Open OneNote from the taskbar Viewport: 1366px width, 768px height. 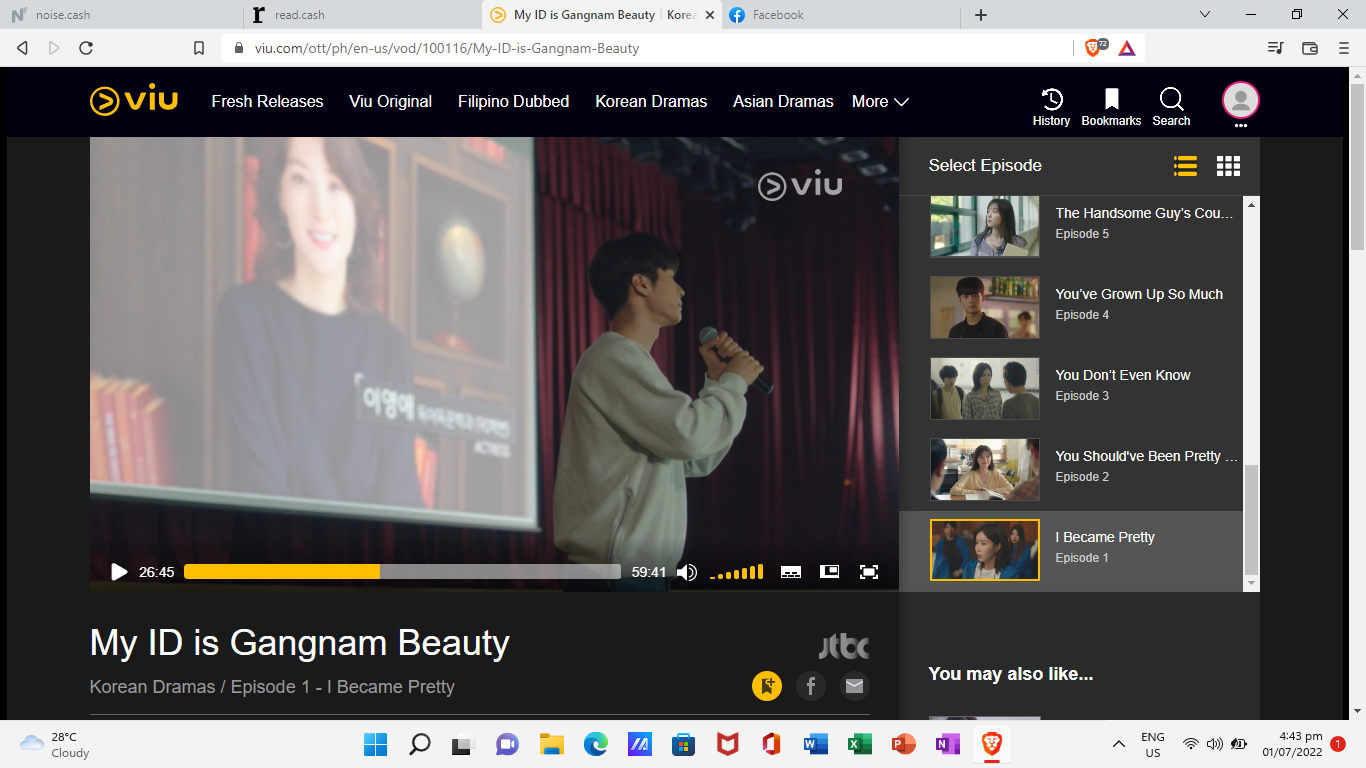(947, 744)
